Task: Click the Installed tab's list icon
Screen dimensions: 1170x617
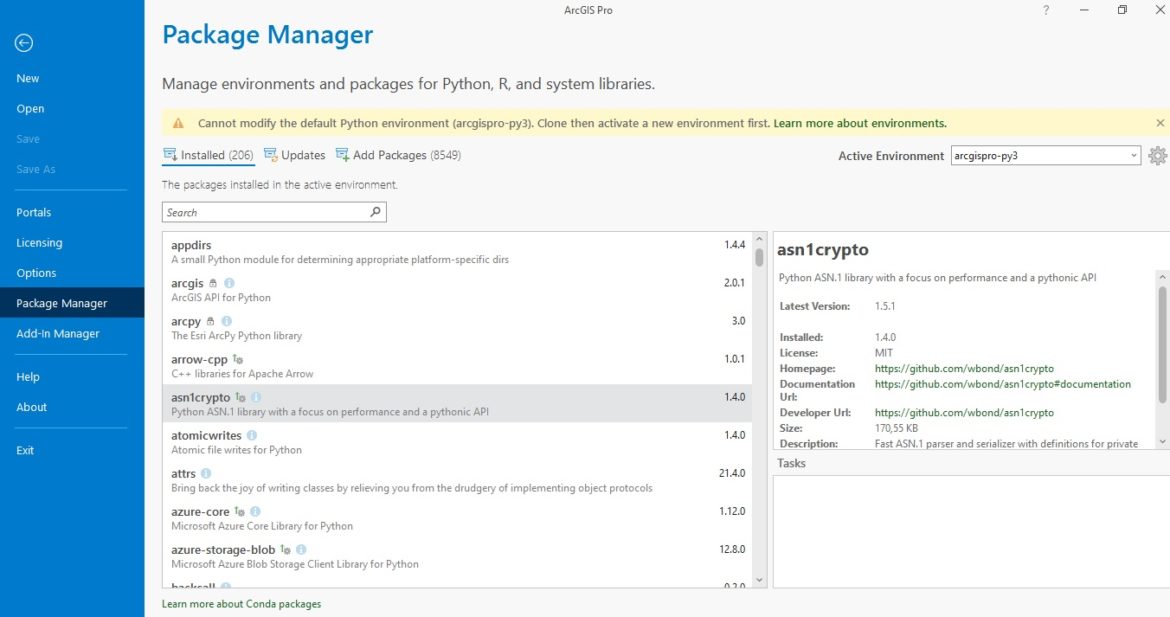Action: (x=170, y=154)
